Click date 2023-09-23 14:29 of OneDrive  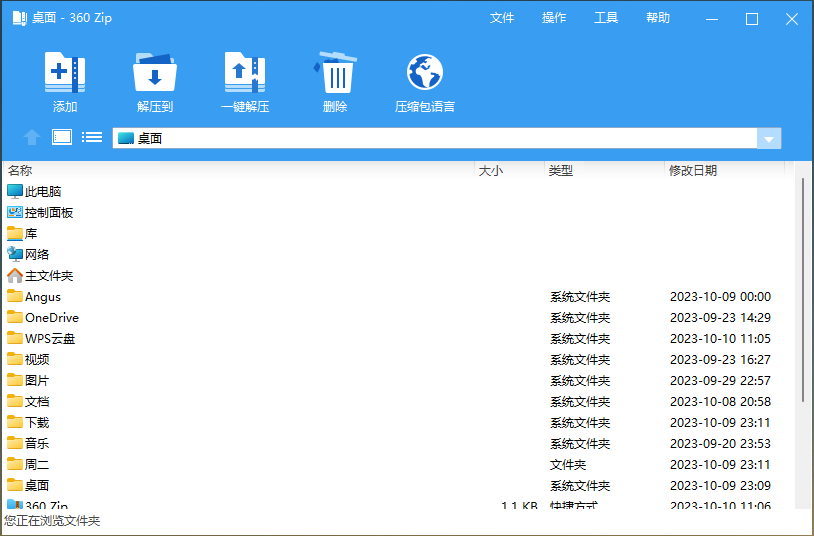coord(720,317)
